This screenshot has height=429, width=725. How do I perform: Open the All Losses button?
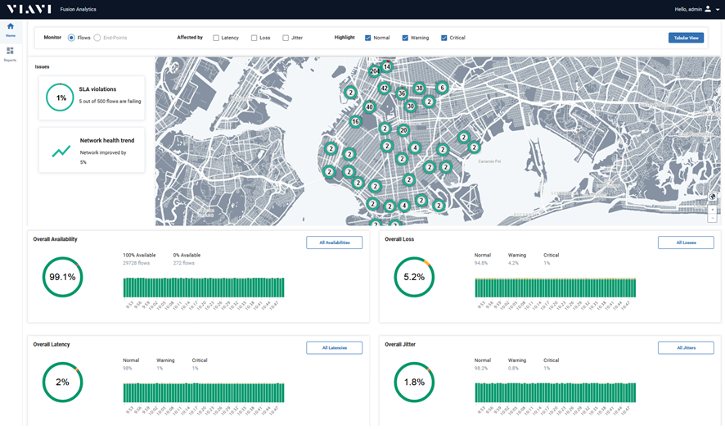686,242
